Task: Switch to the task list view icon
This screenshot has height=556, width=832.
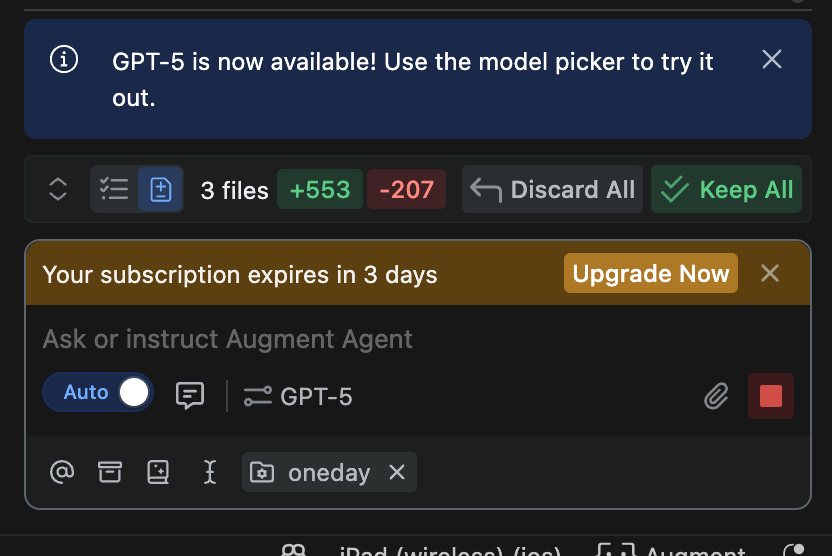Action: [114, 189]
